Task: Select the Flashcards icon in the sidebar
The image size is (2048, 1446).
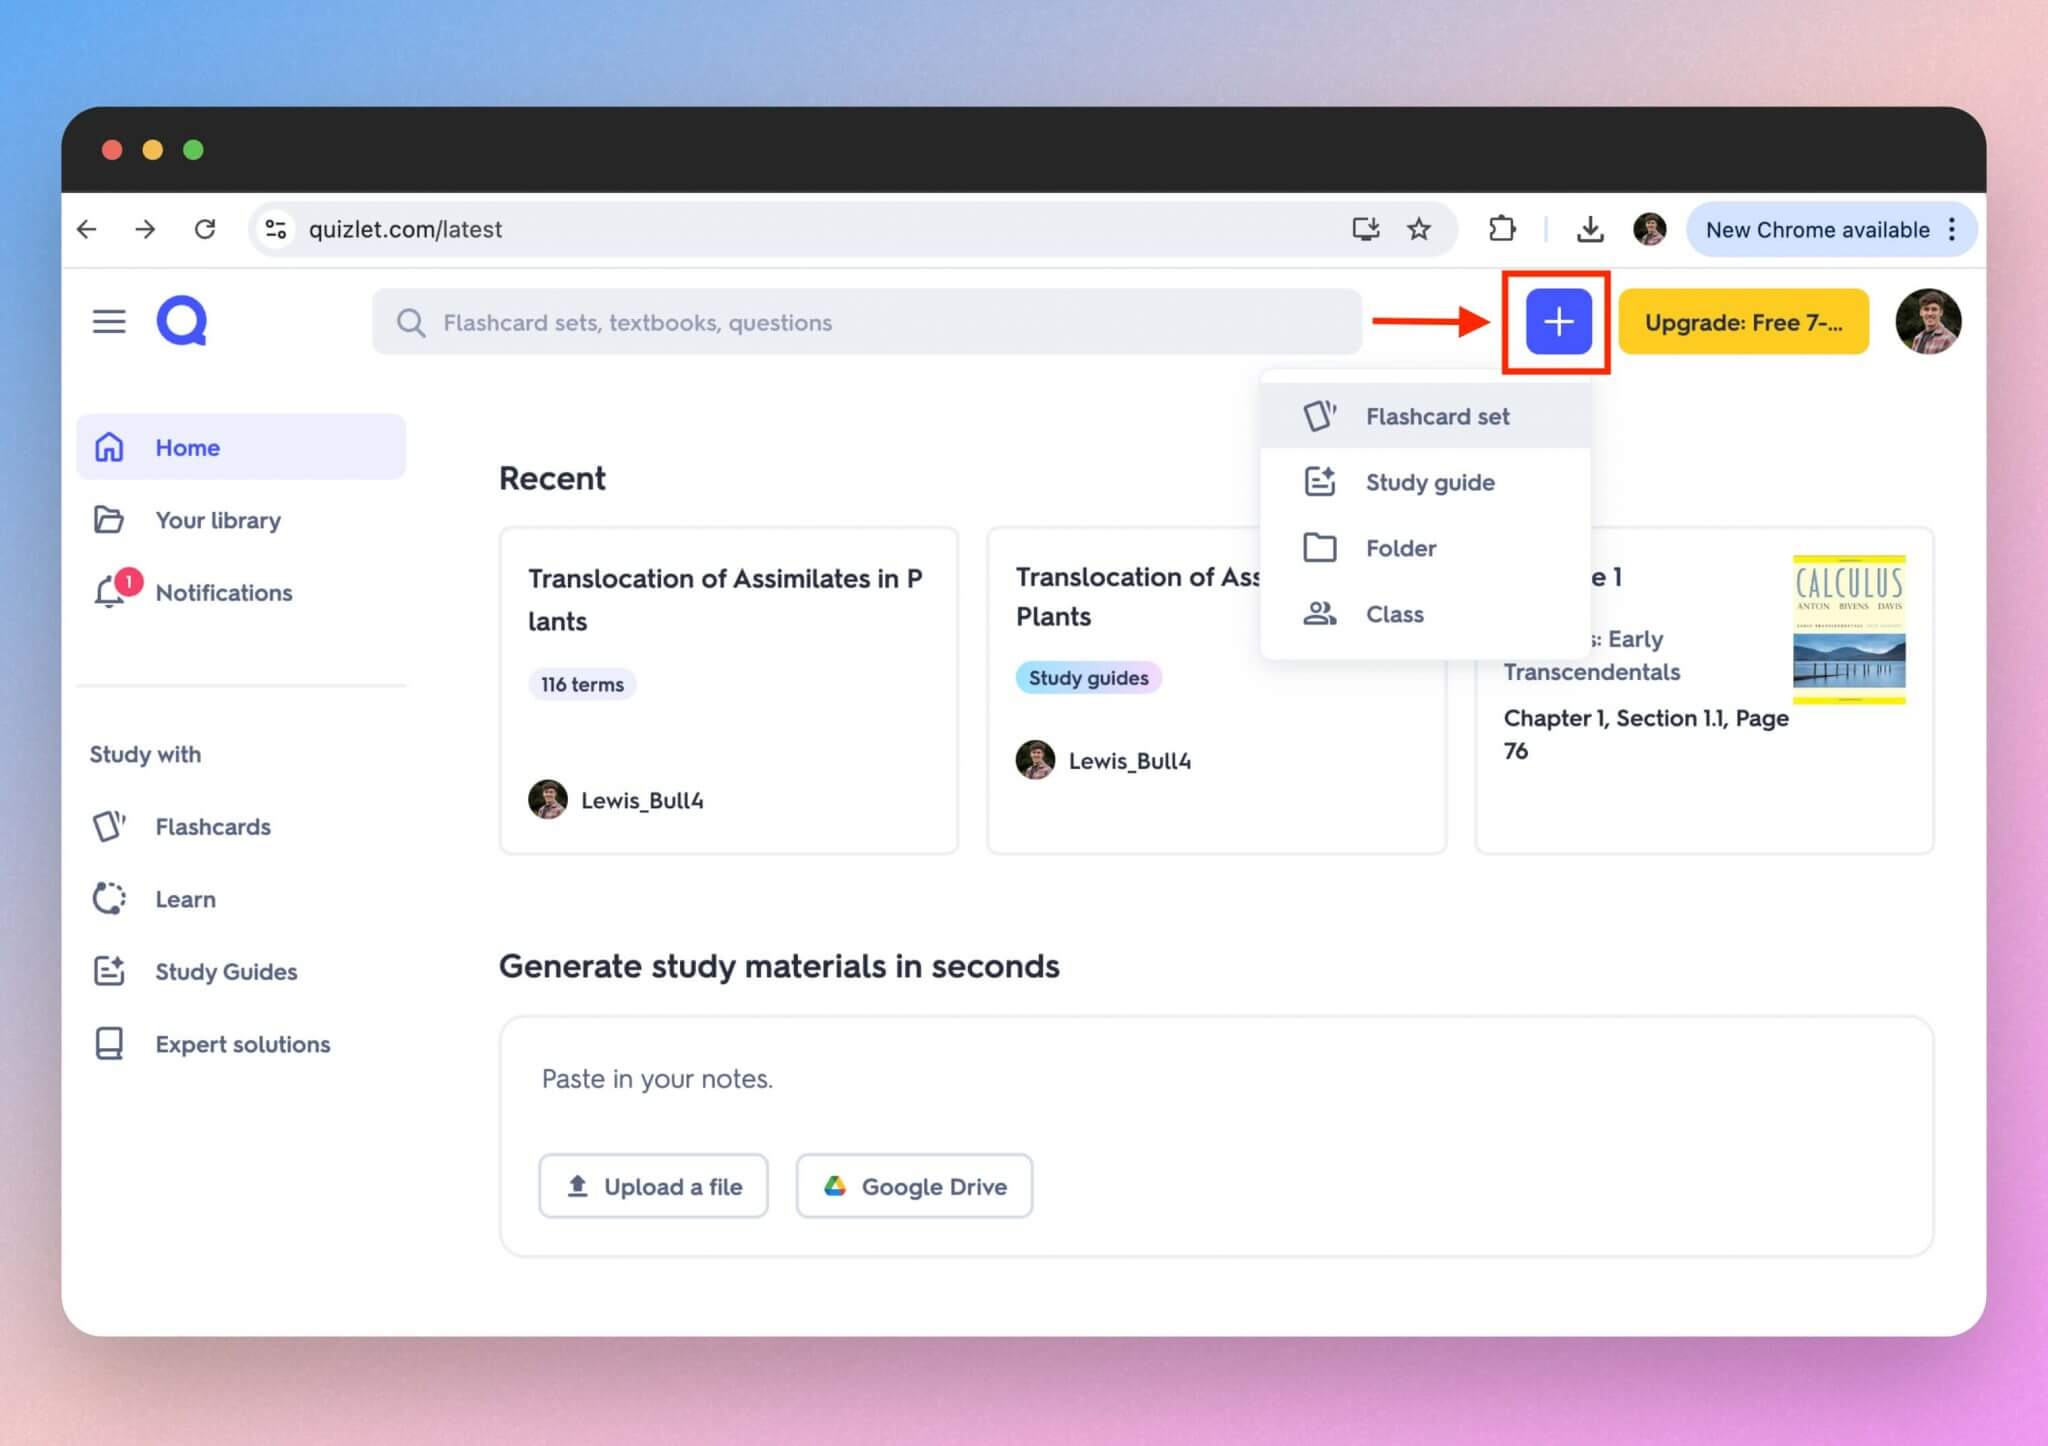Action: (110, 826)
